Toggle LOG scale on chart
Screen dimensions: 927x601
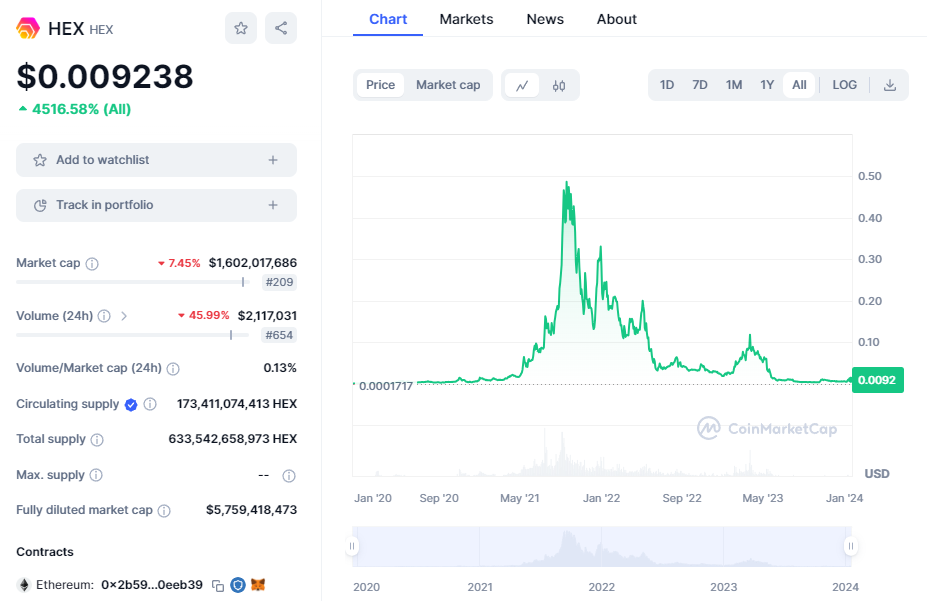click(x=844, y=85)
